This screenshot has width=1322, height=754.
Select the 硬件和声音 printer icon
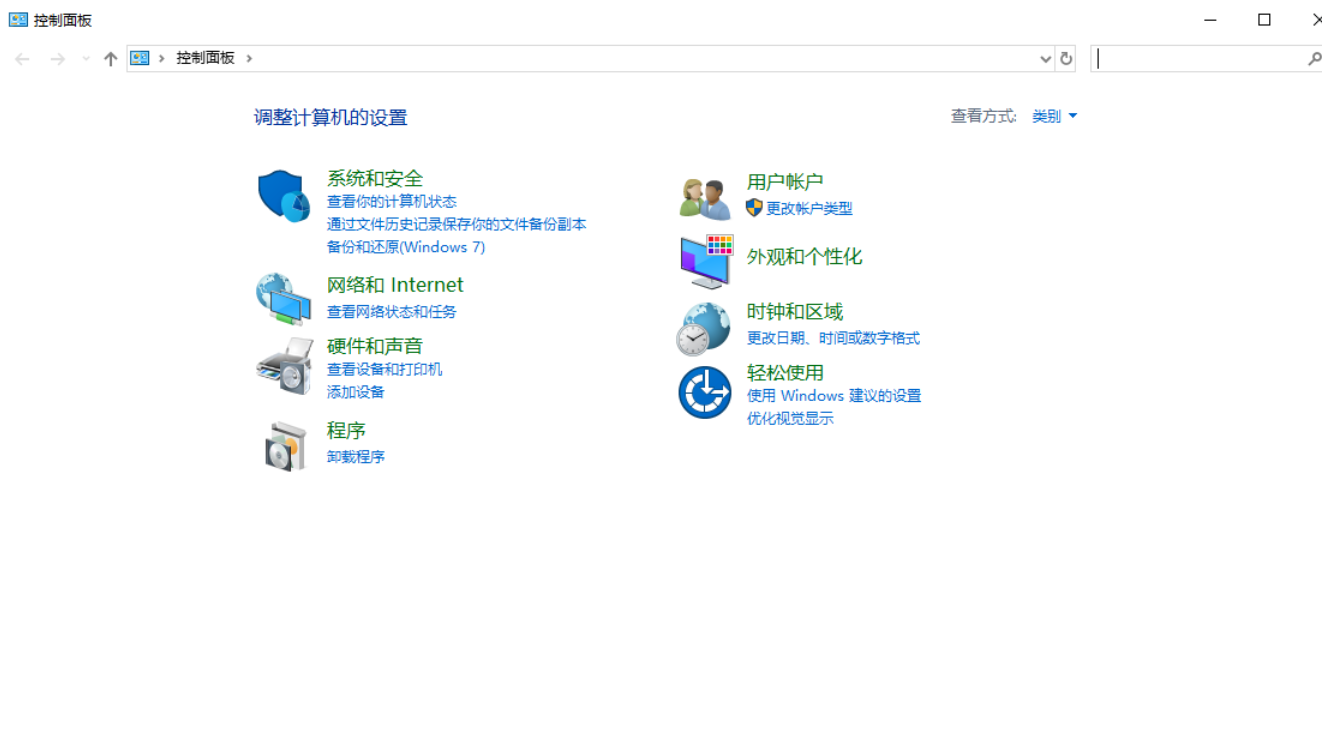click(284, 366)
